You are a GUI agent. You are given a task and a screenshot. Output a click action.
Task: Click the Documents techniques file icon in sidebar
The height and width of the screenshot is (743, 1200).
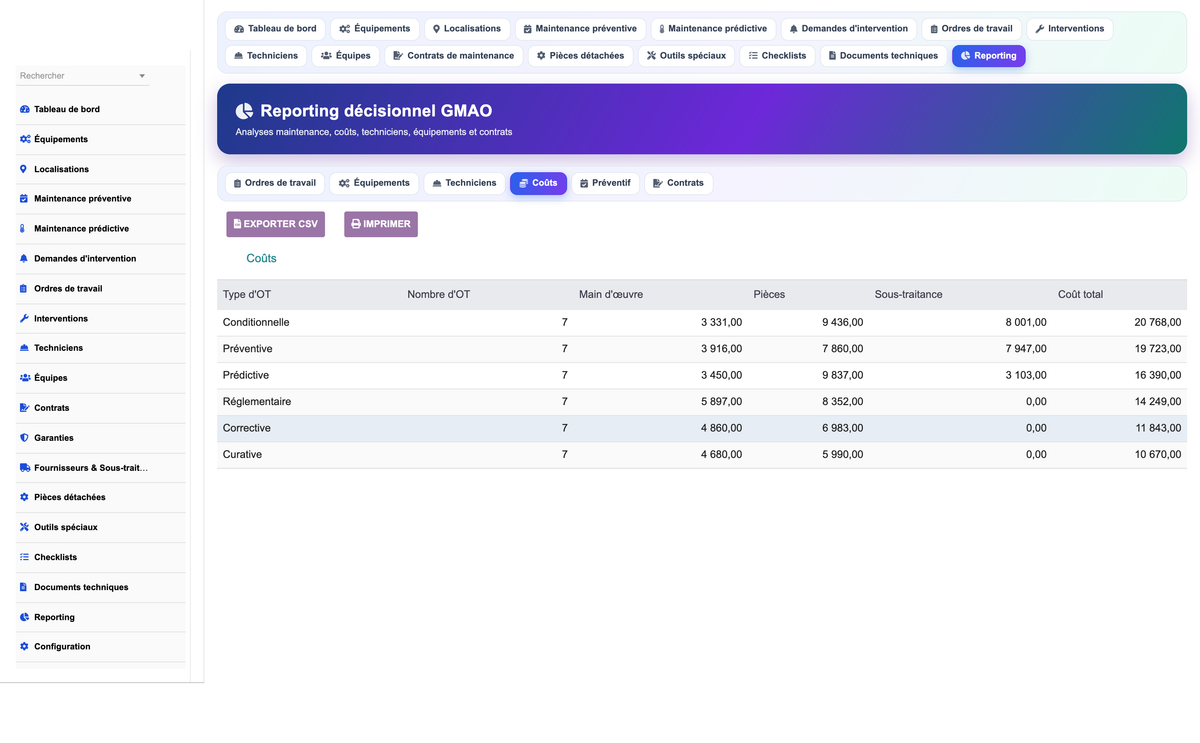[x=24, y=587]
